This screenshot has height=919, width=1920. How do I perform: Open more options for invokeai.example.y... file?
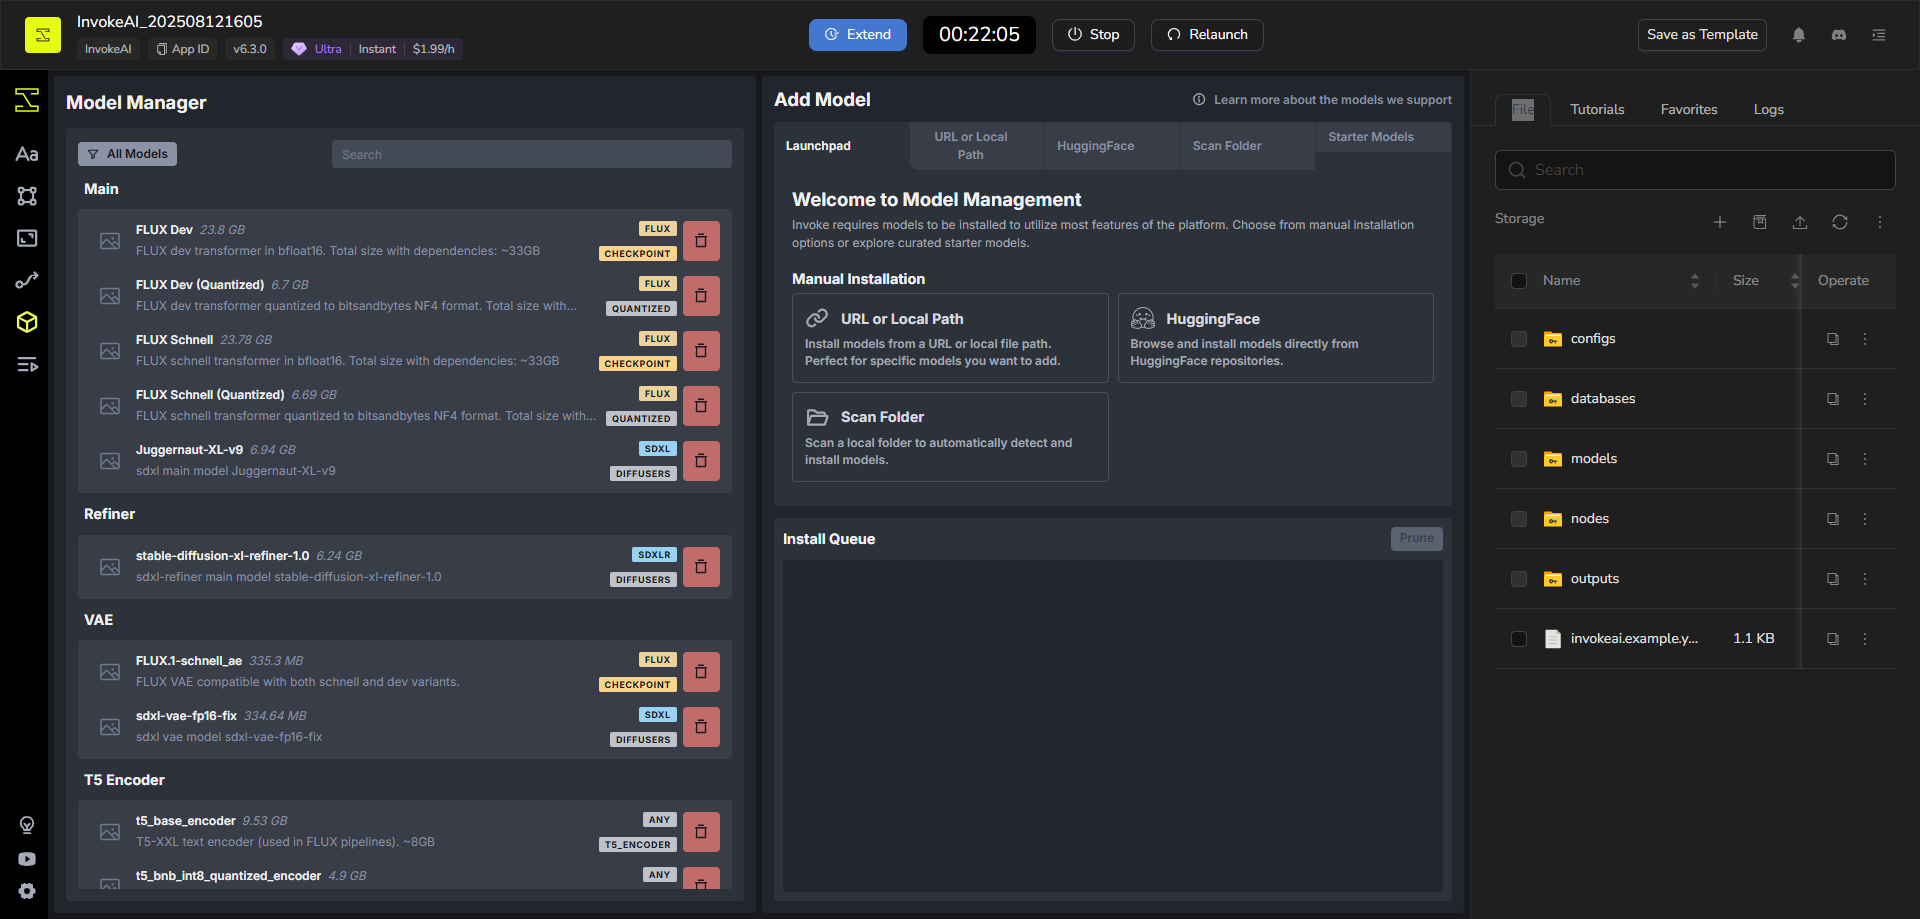click(x=1865, y=639)
